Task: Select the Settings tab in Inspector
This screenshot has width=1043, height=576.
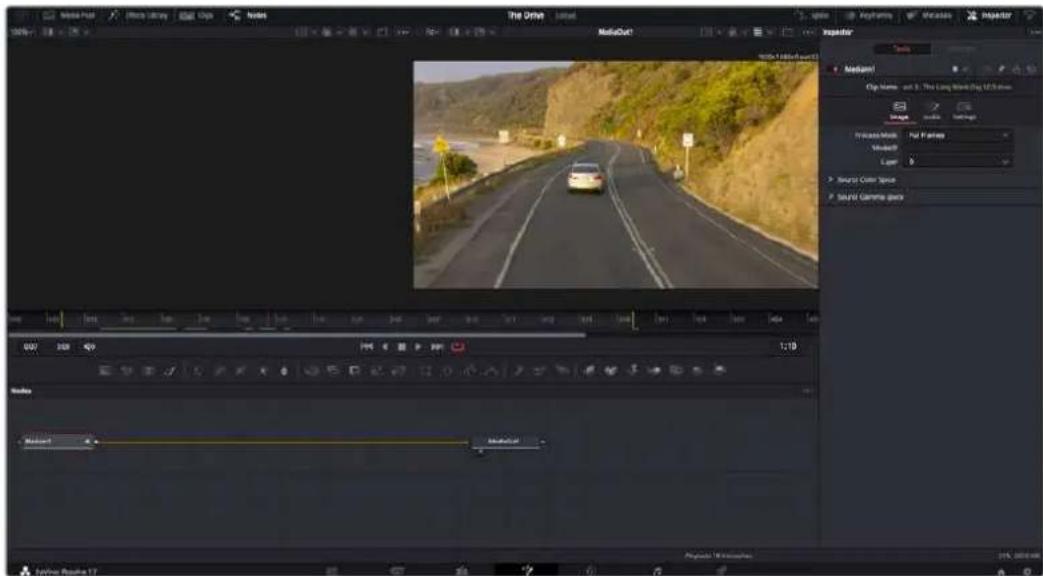Action: click(x=964, y=111)
